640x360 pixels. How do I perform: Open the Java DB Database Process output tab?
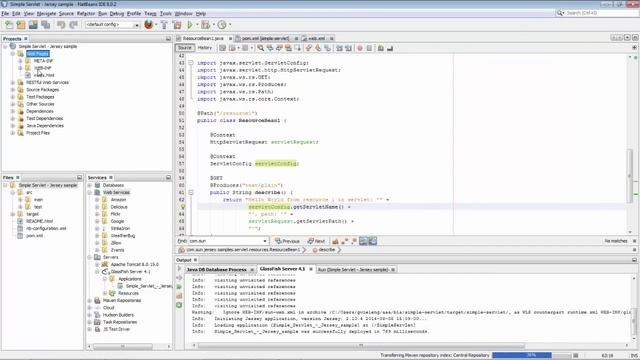(216, 270)
